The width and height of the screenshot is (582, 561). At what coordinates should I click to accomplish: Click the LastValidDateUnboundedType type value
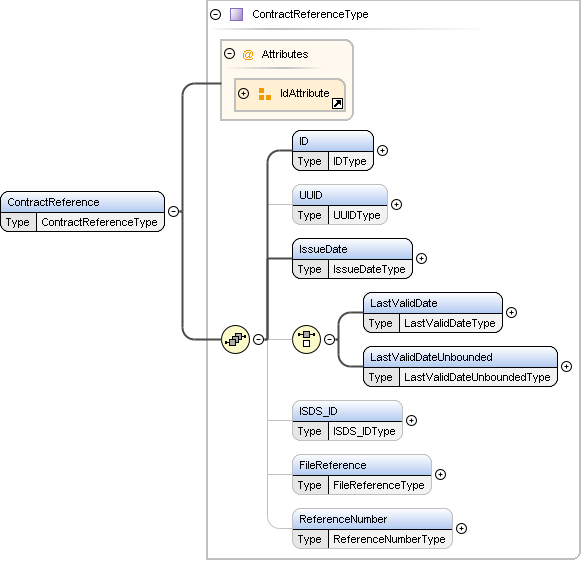click(x=477, y=377)
